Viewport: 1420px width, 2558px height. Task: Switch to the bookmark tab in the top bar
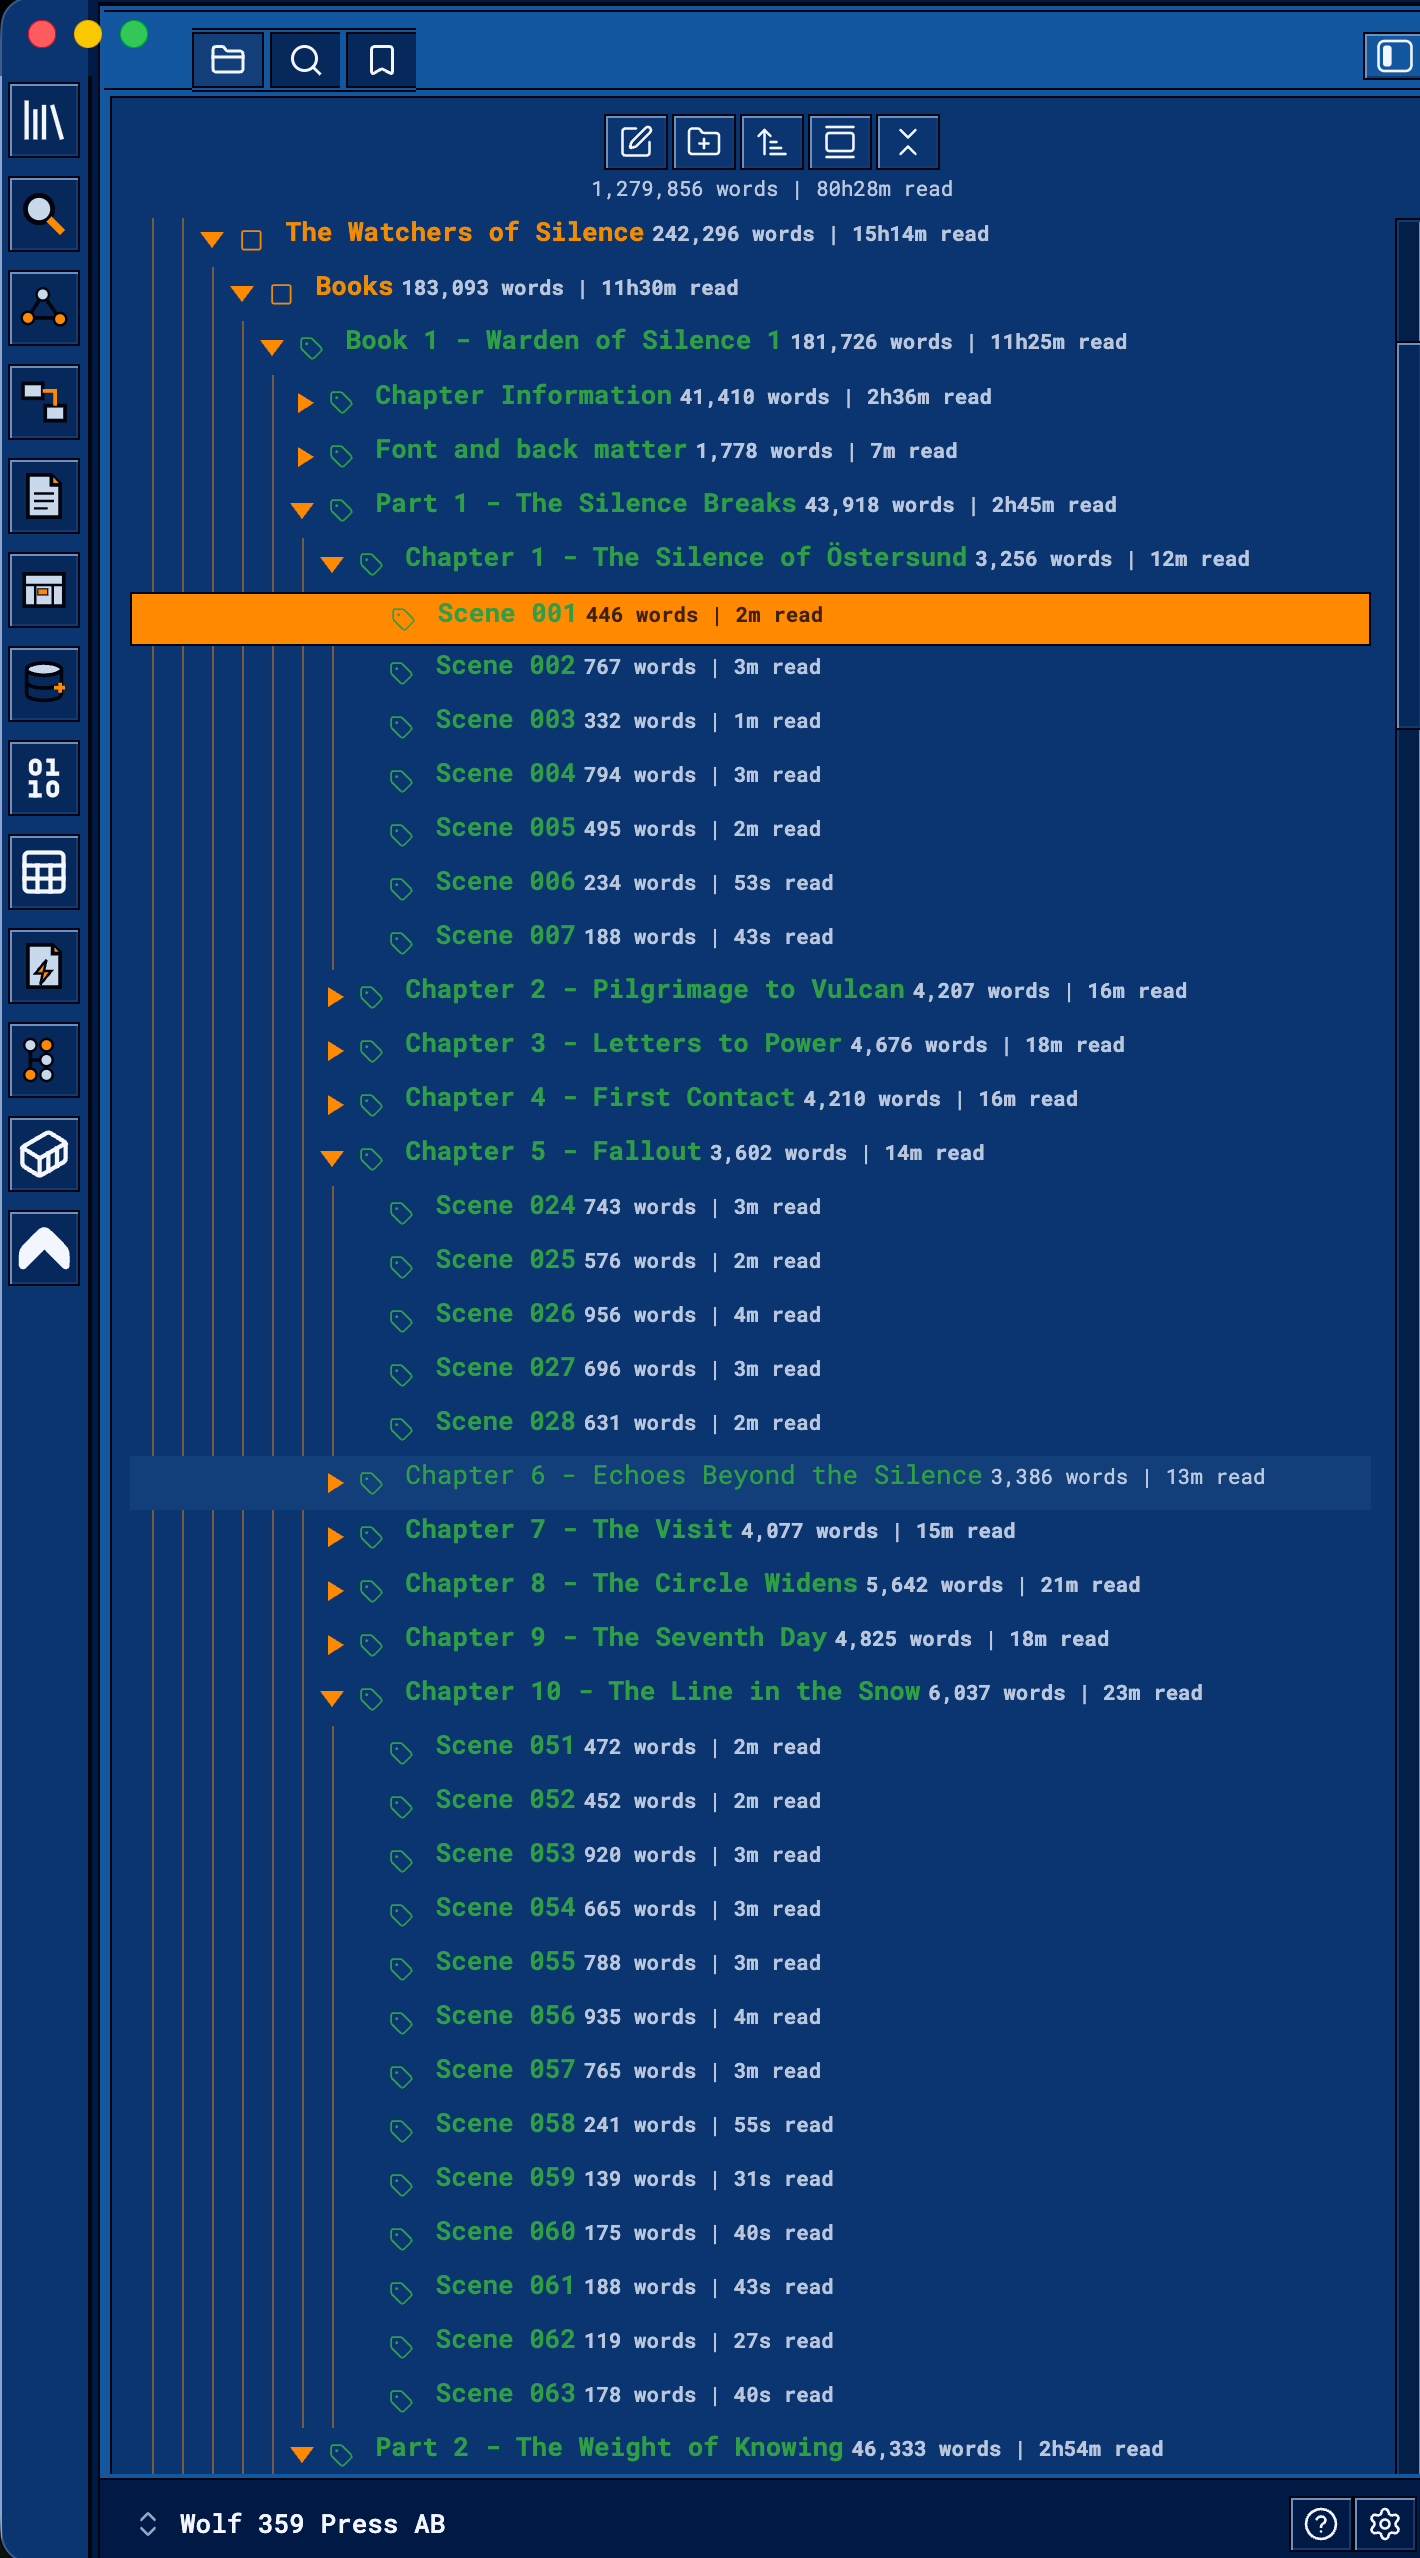(381, 60)
